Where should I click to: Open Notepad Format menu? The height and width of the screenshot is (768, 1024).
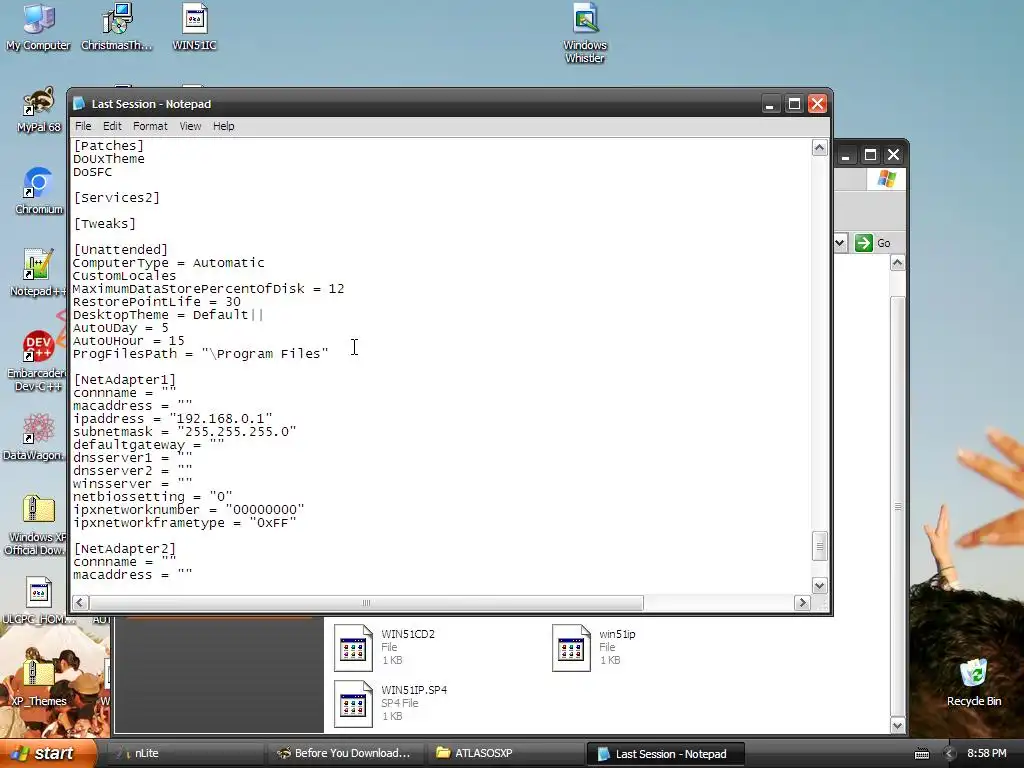click(x=150, y=126)
